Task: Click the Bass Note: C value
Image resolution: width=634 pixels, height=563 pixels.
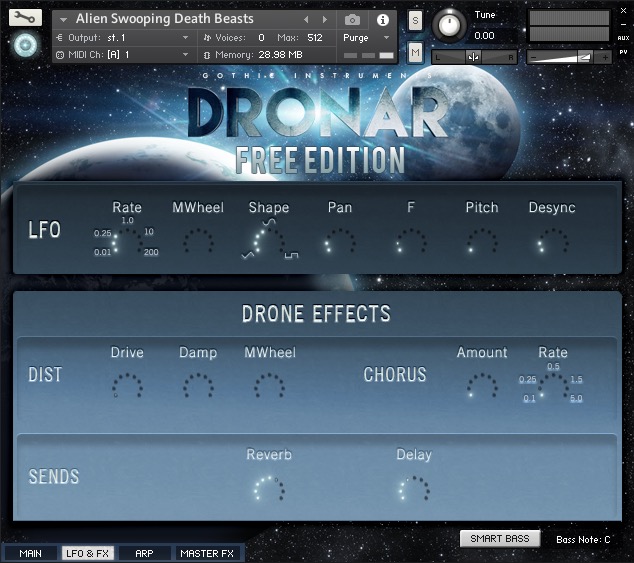Action: click(583, 540)
